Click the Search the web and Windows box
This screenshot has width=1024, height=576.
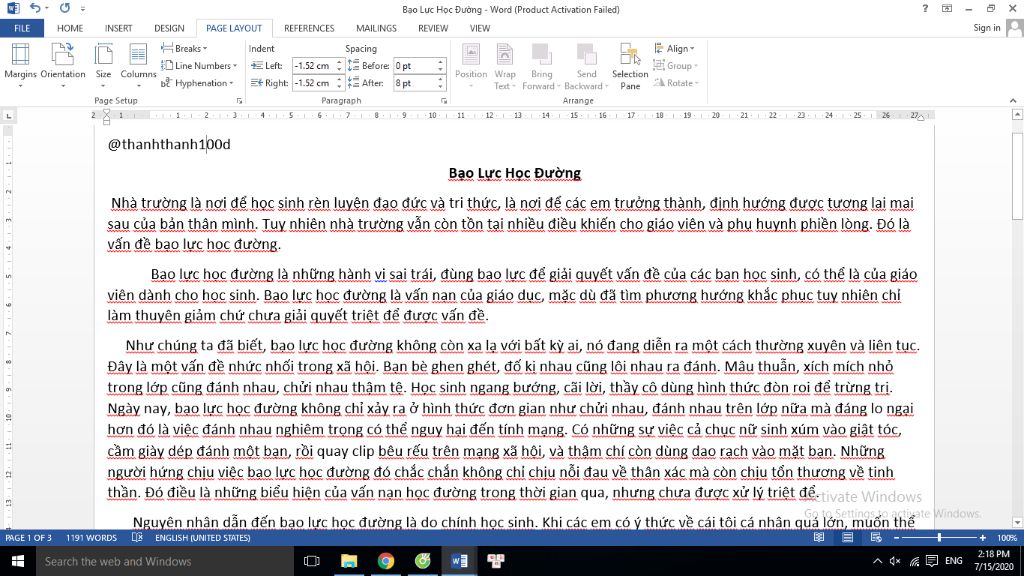coord(165,561)
